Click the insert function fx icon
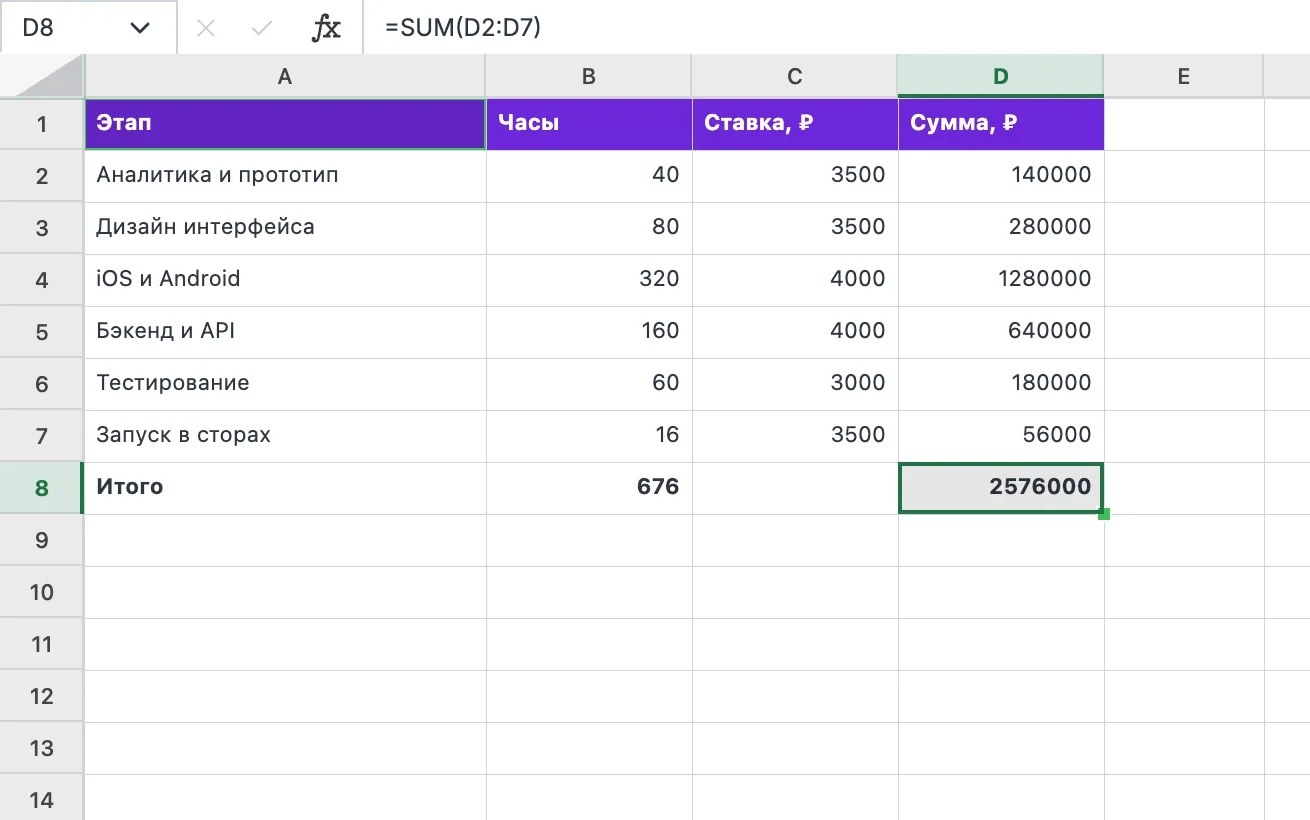The height and width of the screenshot is (820, 1310). (327, 28)
